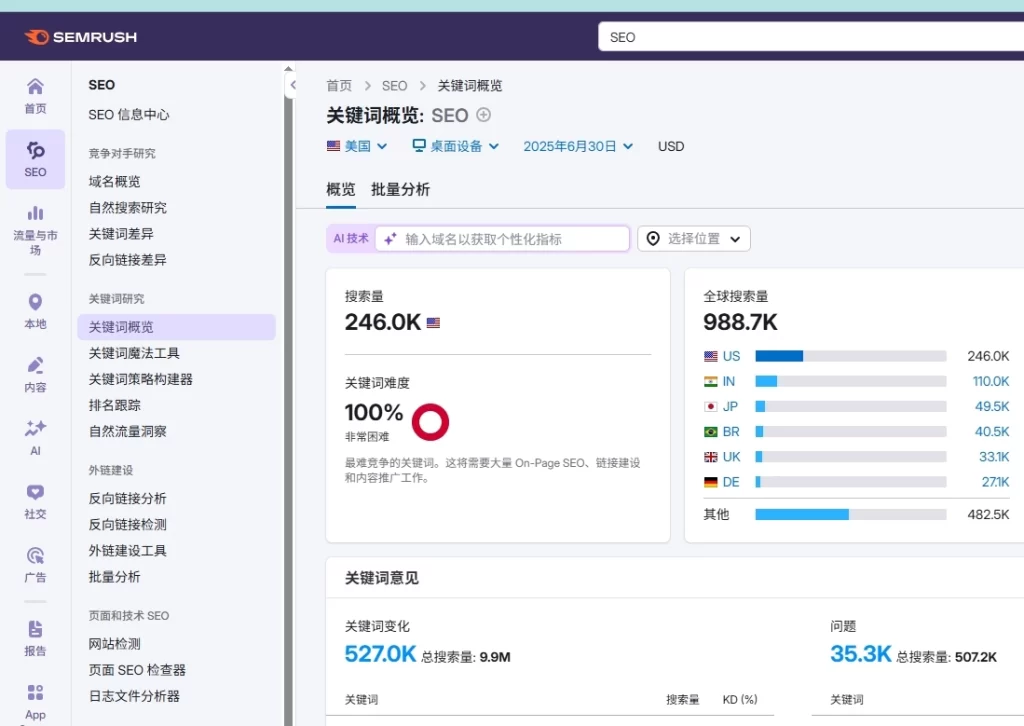Open 自然流量洞察 in the sidebar
Screen dimensions: 1024x726
tap(127, 432)
